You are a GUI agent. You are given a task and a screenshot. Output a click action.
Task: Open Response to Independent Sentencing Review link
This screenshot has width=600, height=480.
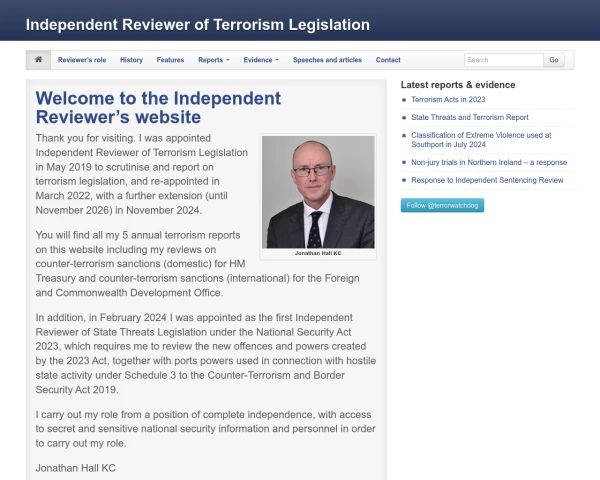(x=487, y=180)
